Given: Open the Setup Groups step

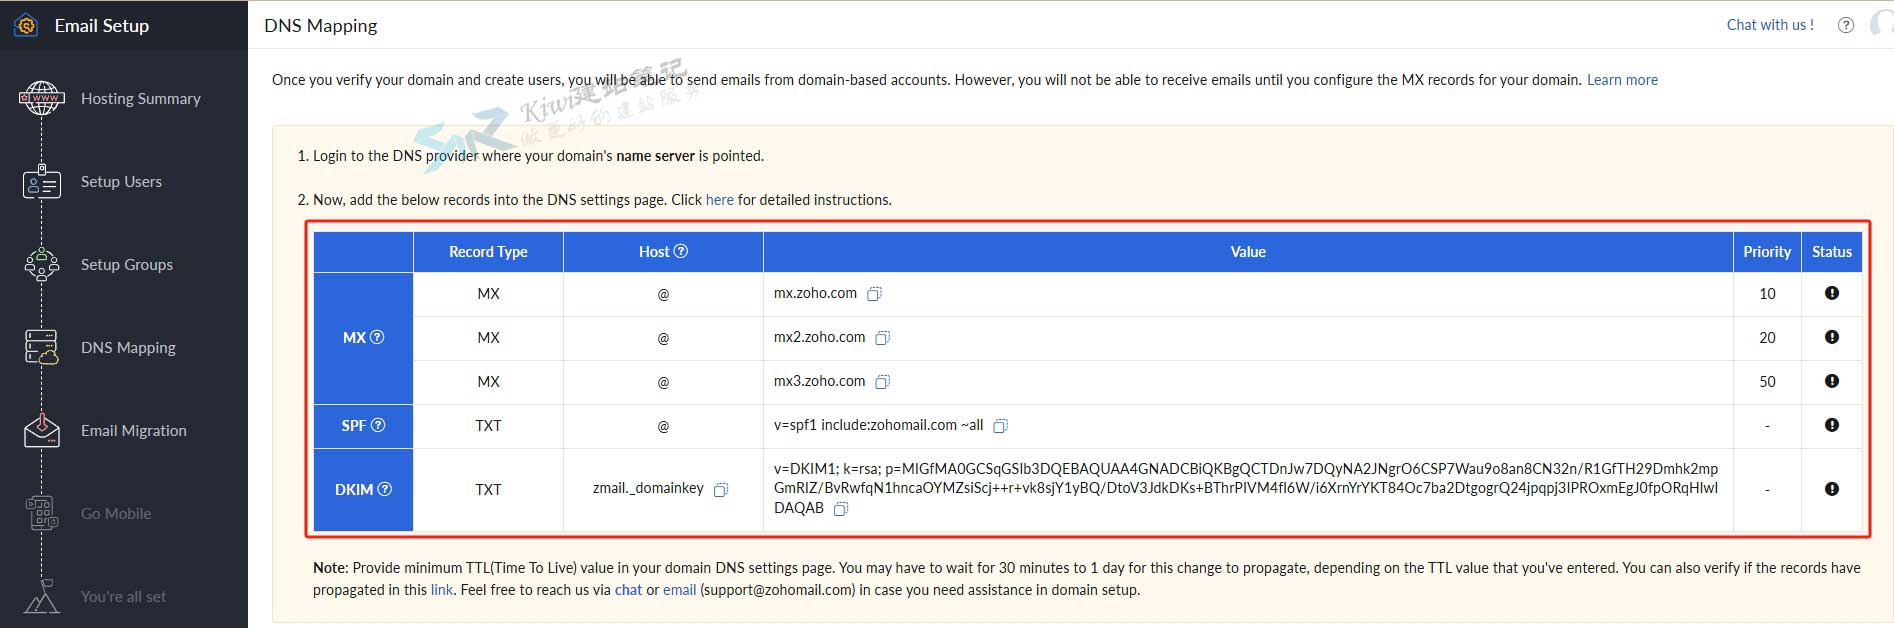Looking at the screenshot, I should click(127, 265).
